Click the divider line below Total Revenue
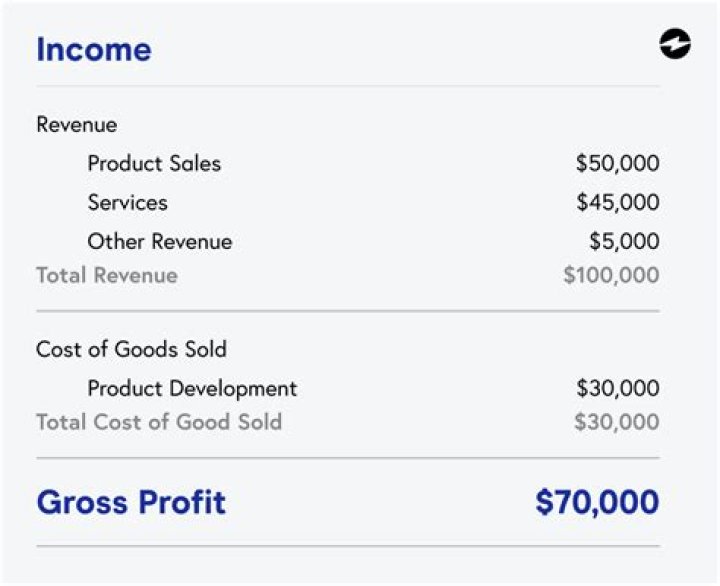Screen dimensions: 720x586 (348, 311)
